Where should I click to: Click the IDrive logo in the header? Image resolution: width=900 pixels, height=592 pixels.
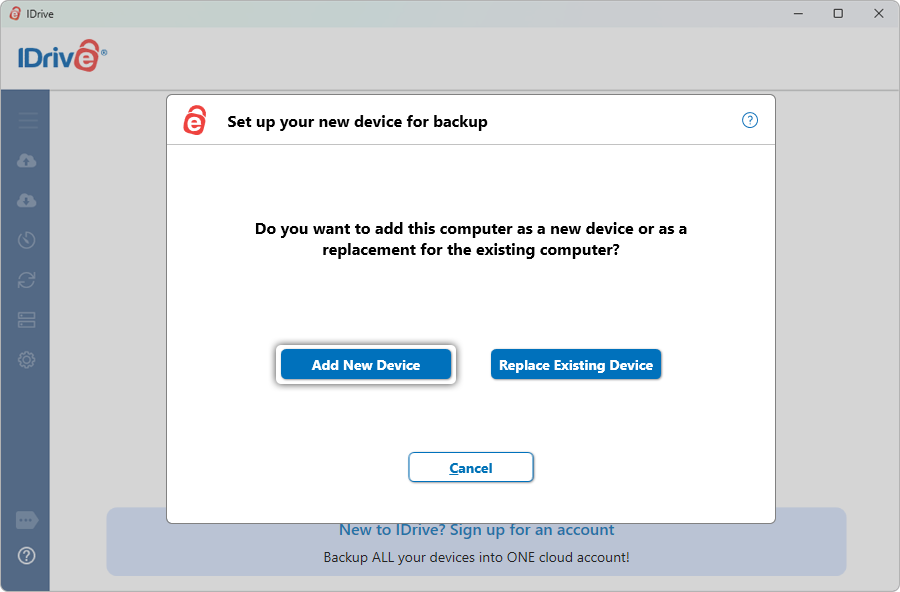pyautogui.click(x=62, y=57)
